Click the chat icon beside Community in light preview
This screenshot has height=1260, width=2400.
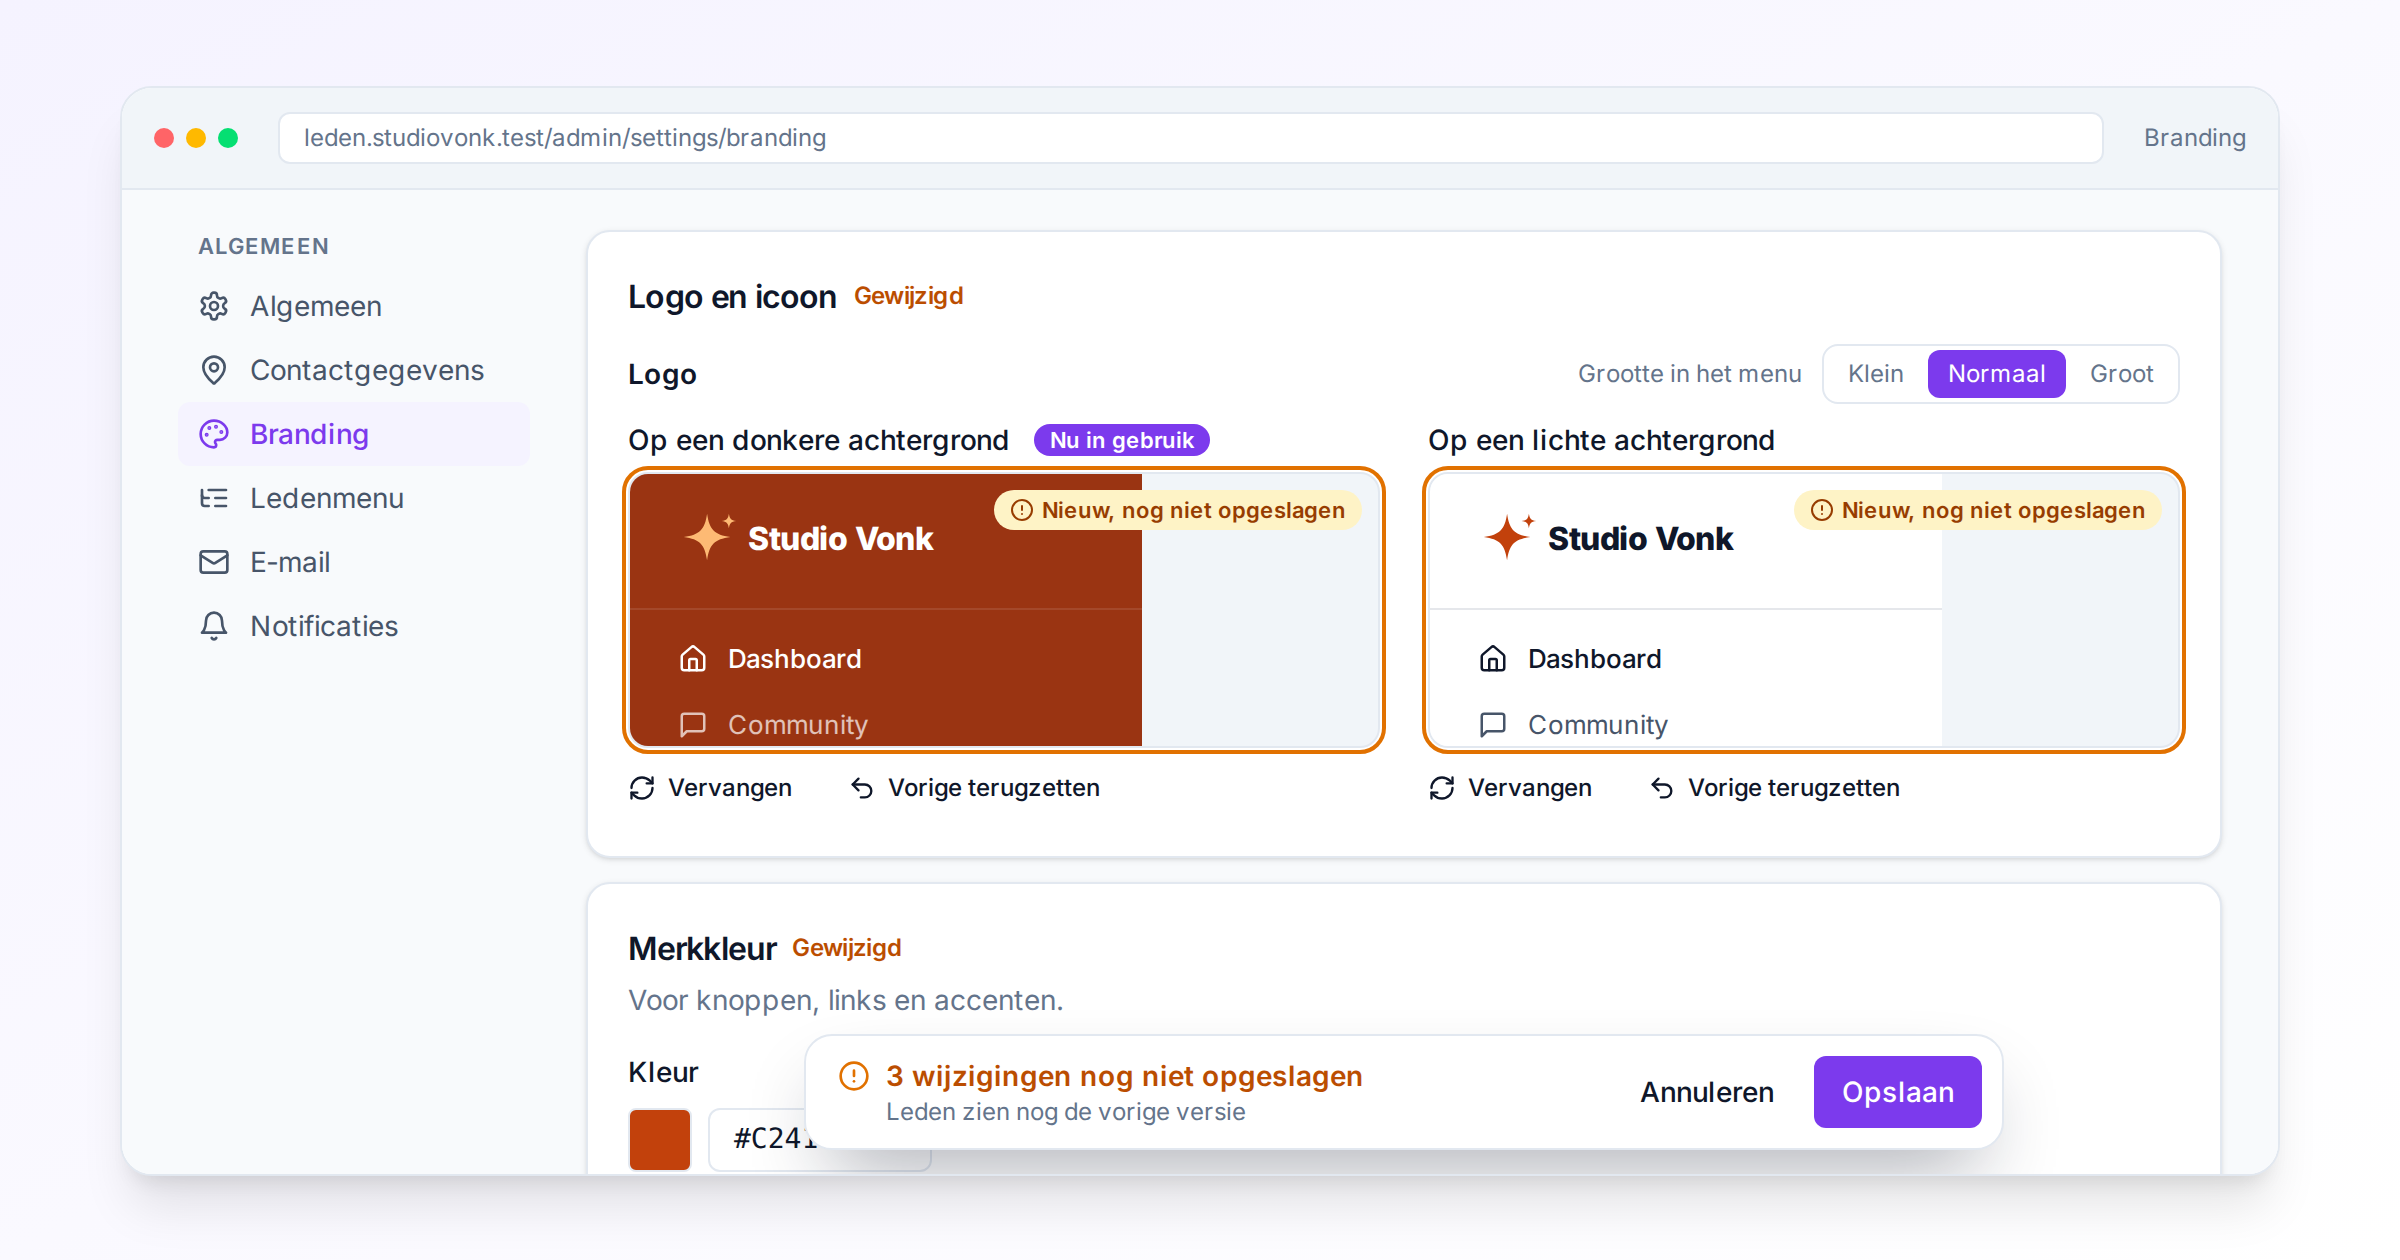(x=1493, y=724)
